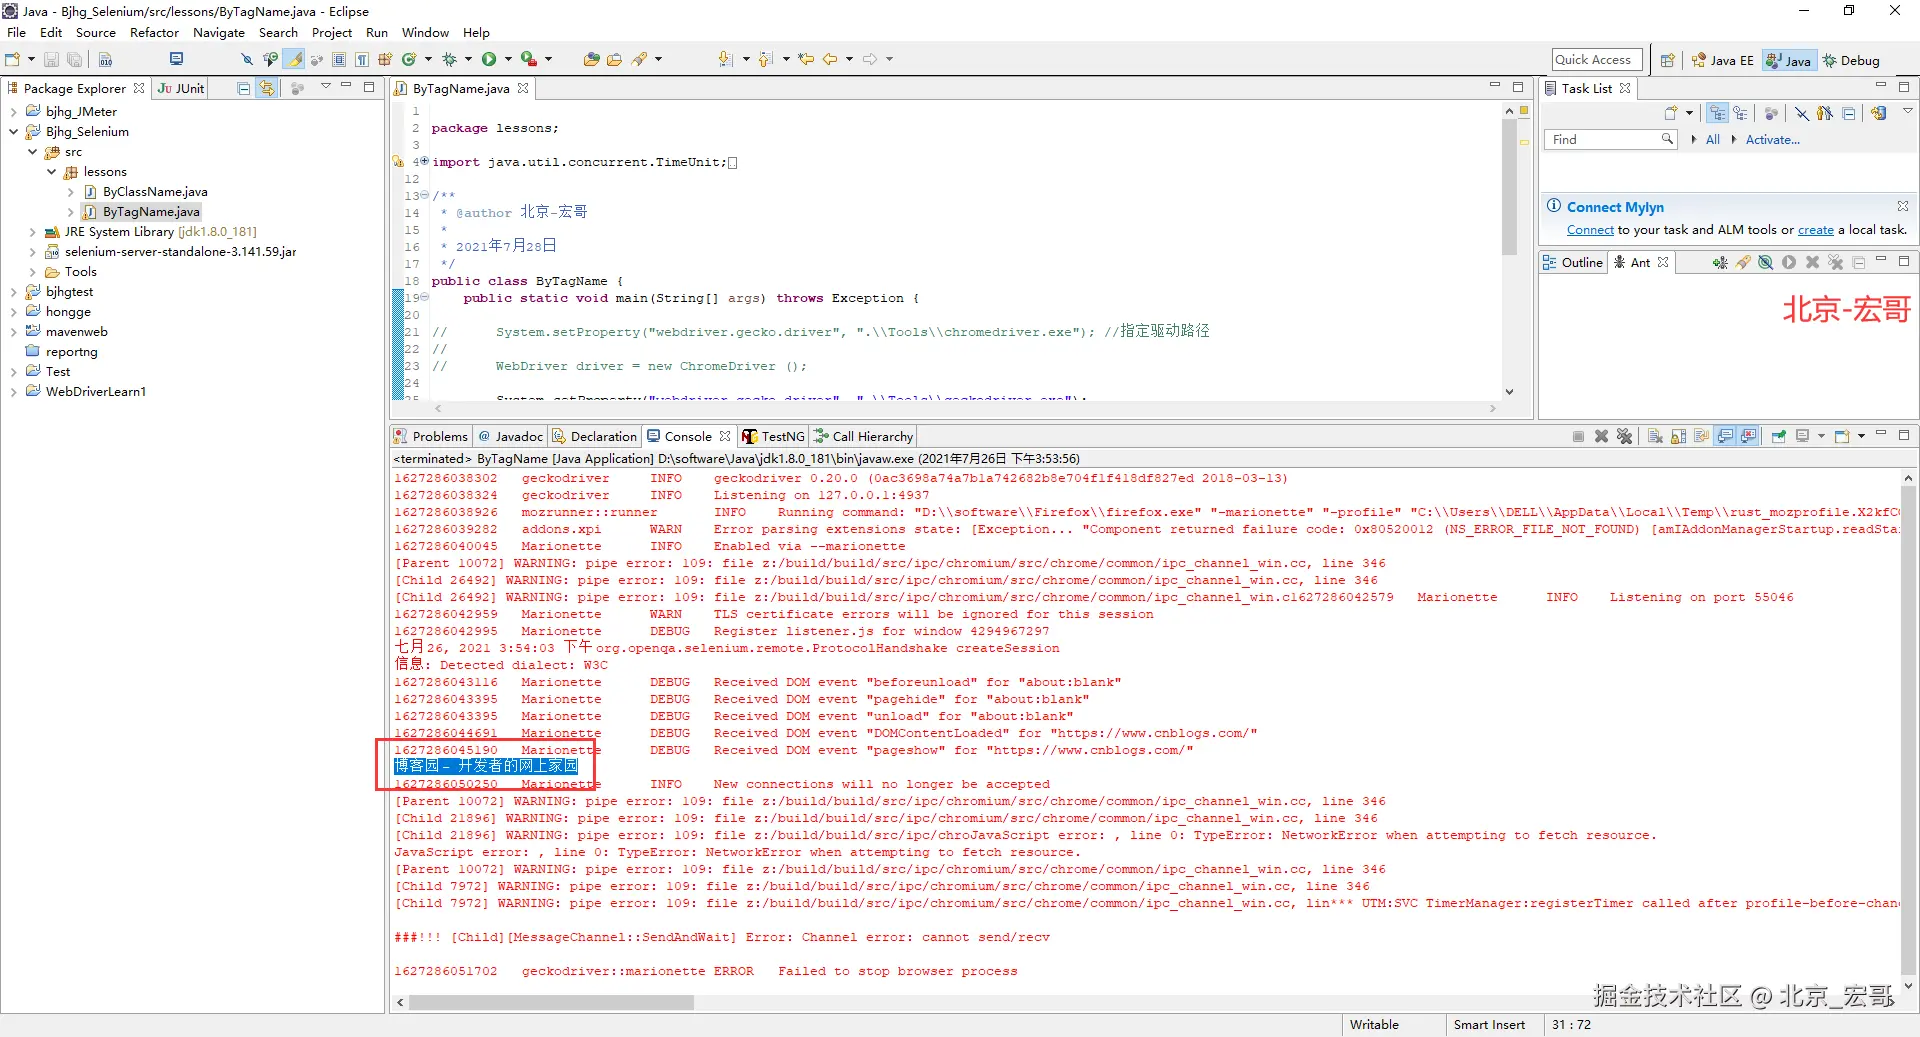Viewport: 1920px width, 1037px height.
Task: Switch to the Problems tab
Action: coord(439,437)
